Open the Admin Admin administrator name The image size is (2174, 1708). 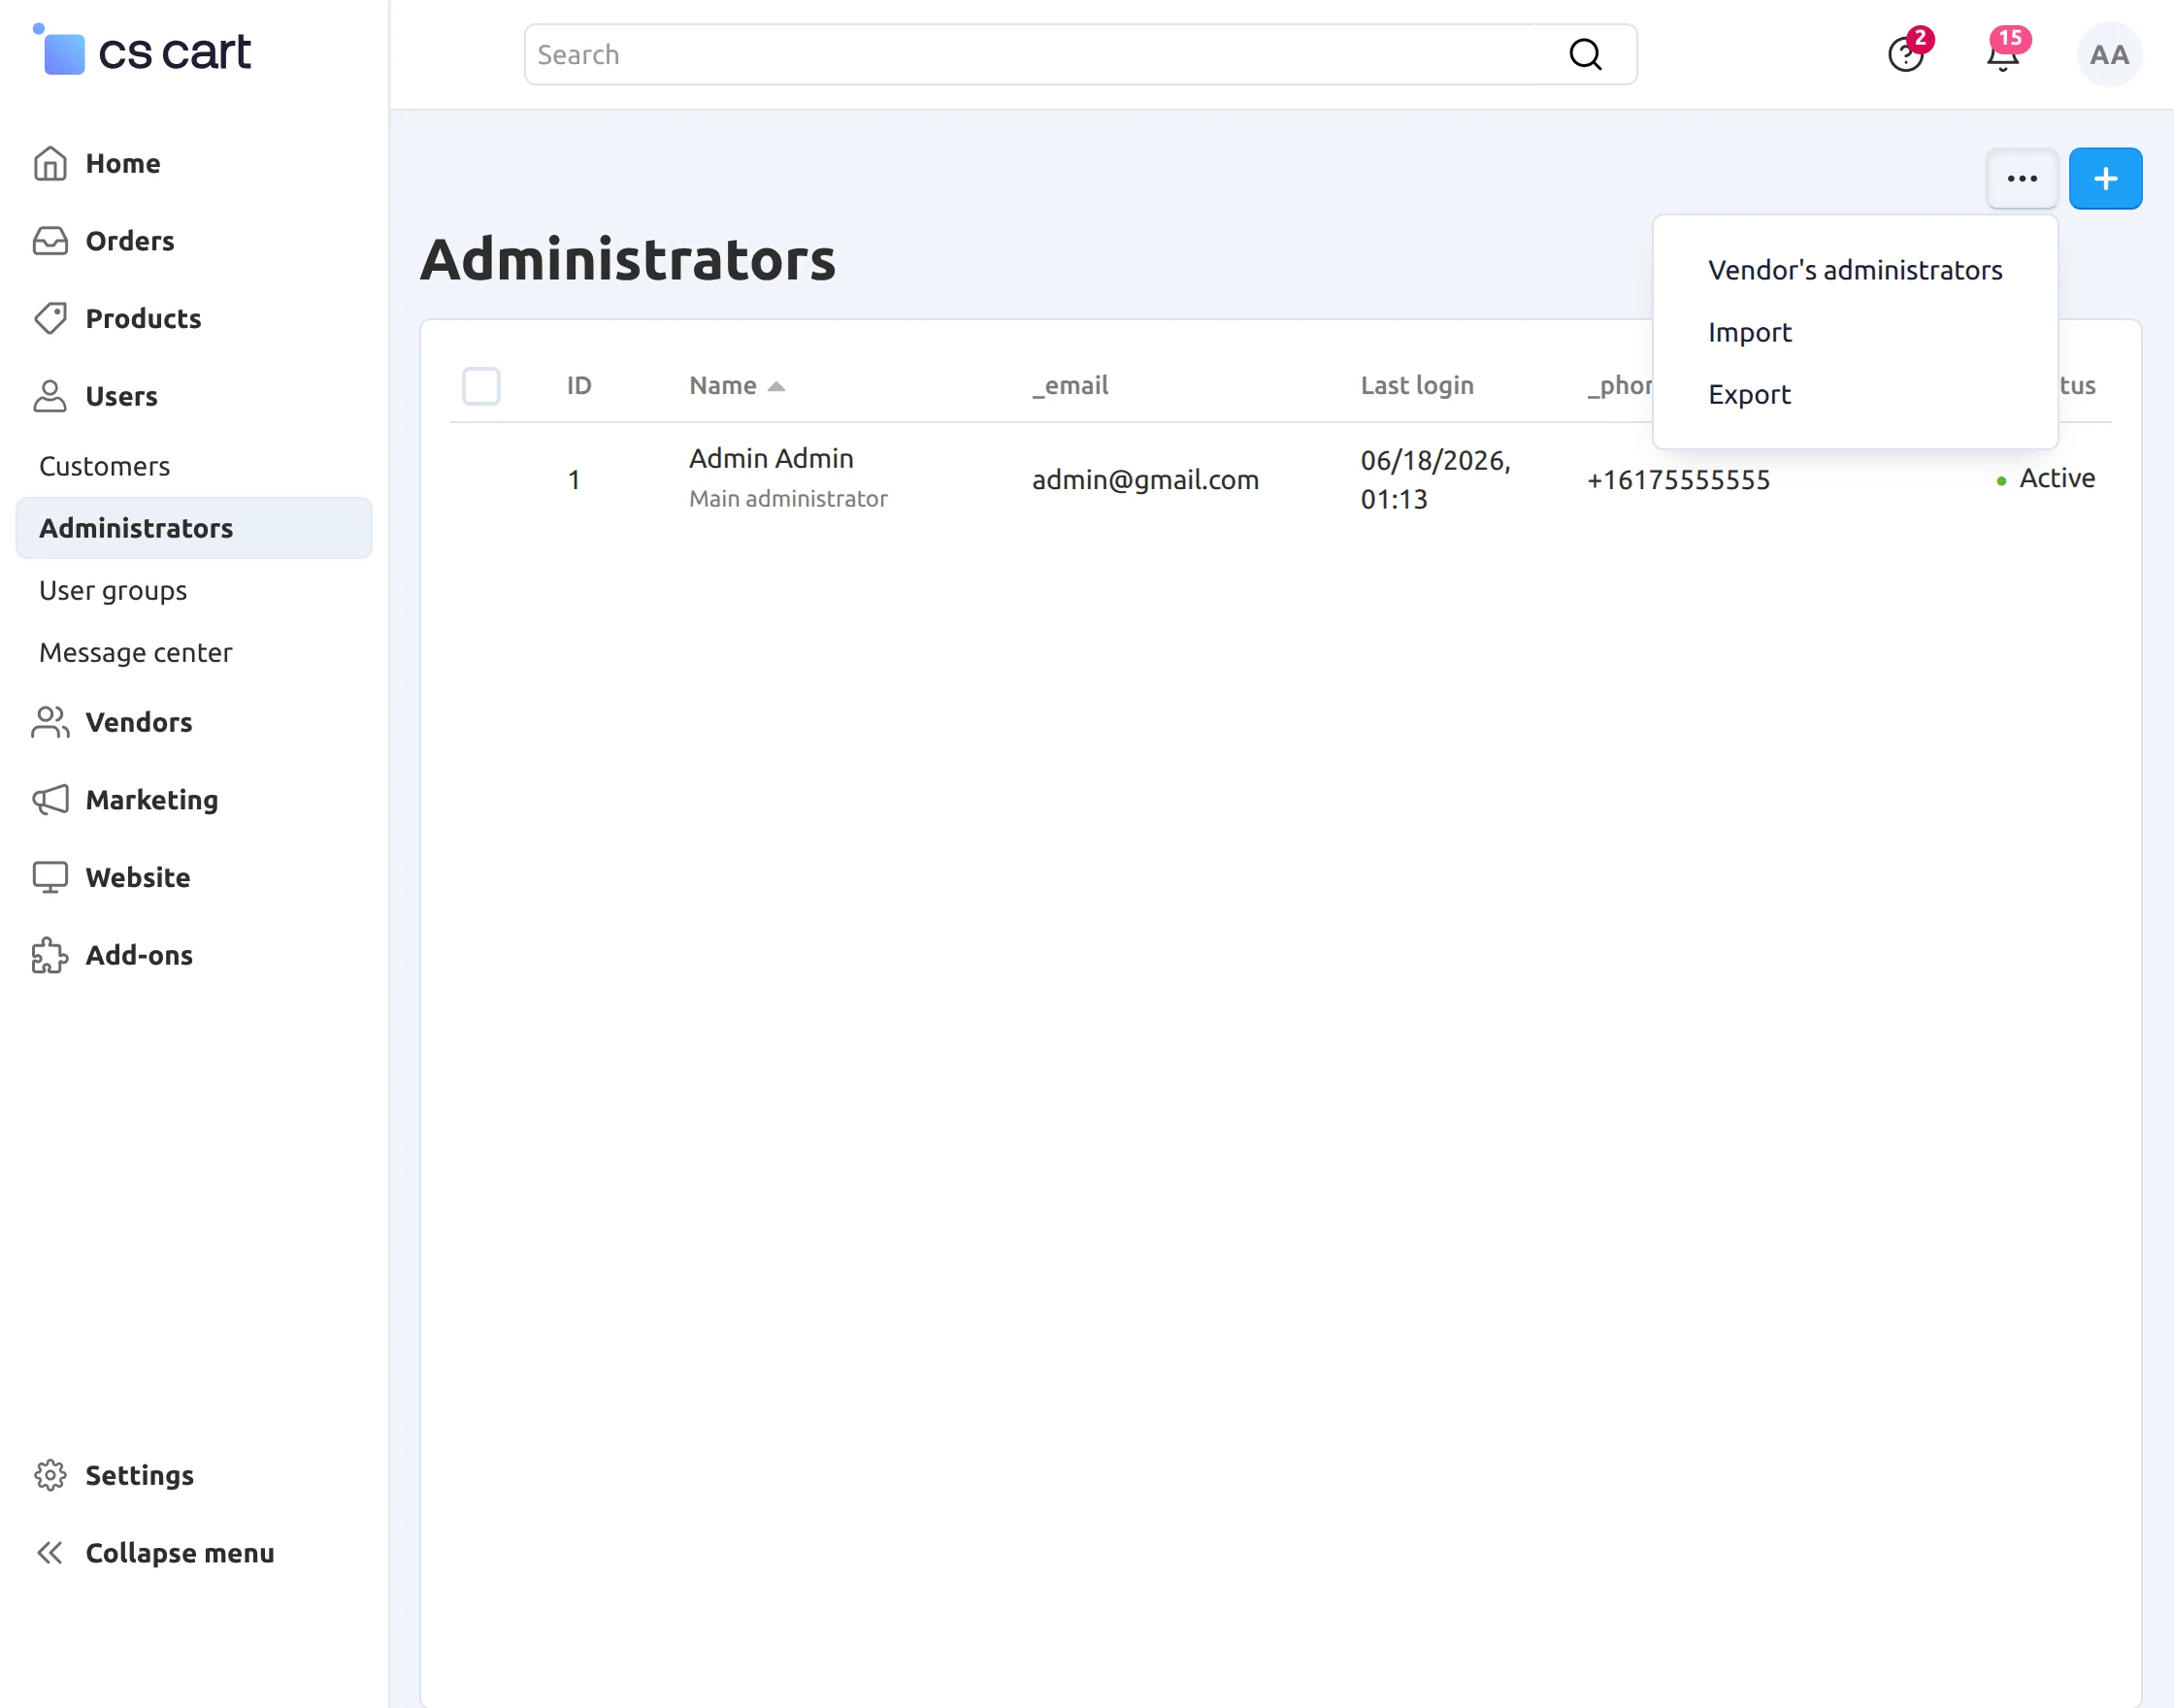[771, 458]
